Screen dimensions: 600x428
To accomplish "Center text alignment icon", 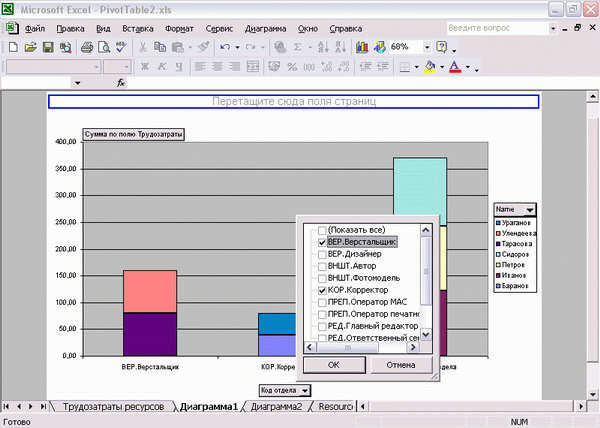I will pyautogui.click(x=217, y=67).
